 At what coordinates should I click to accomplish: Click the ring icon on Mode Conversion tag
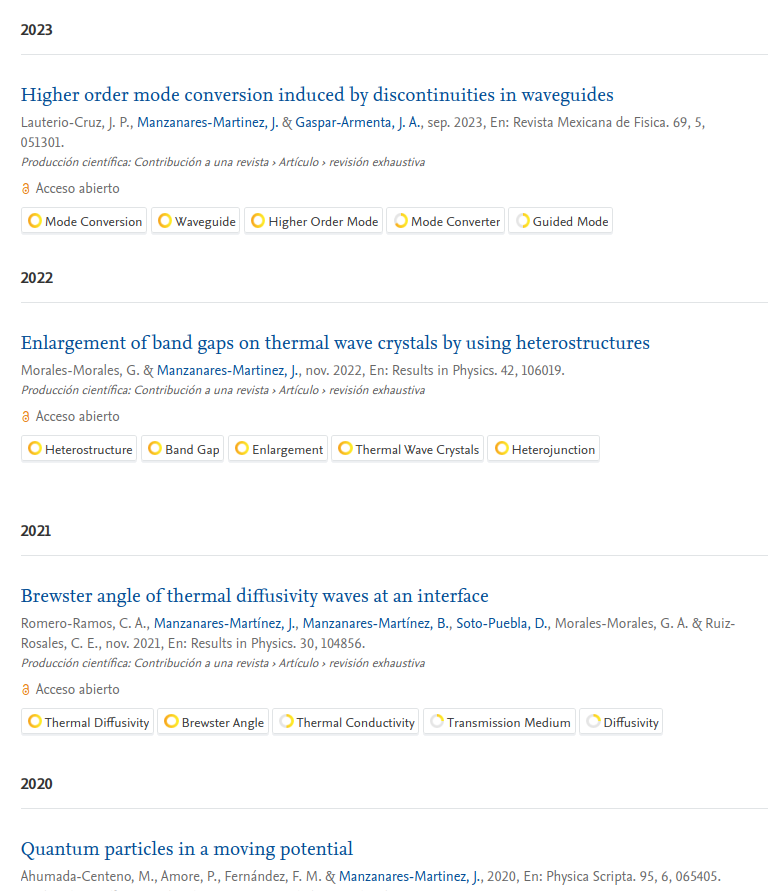(35, 221)
